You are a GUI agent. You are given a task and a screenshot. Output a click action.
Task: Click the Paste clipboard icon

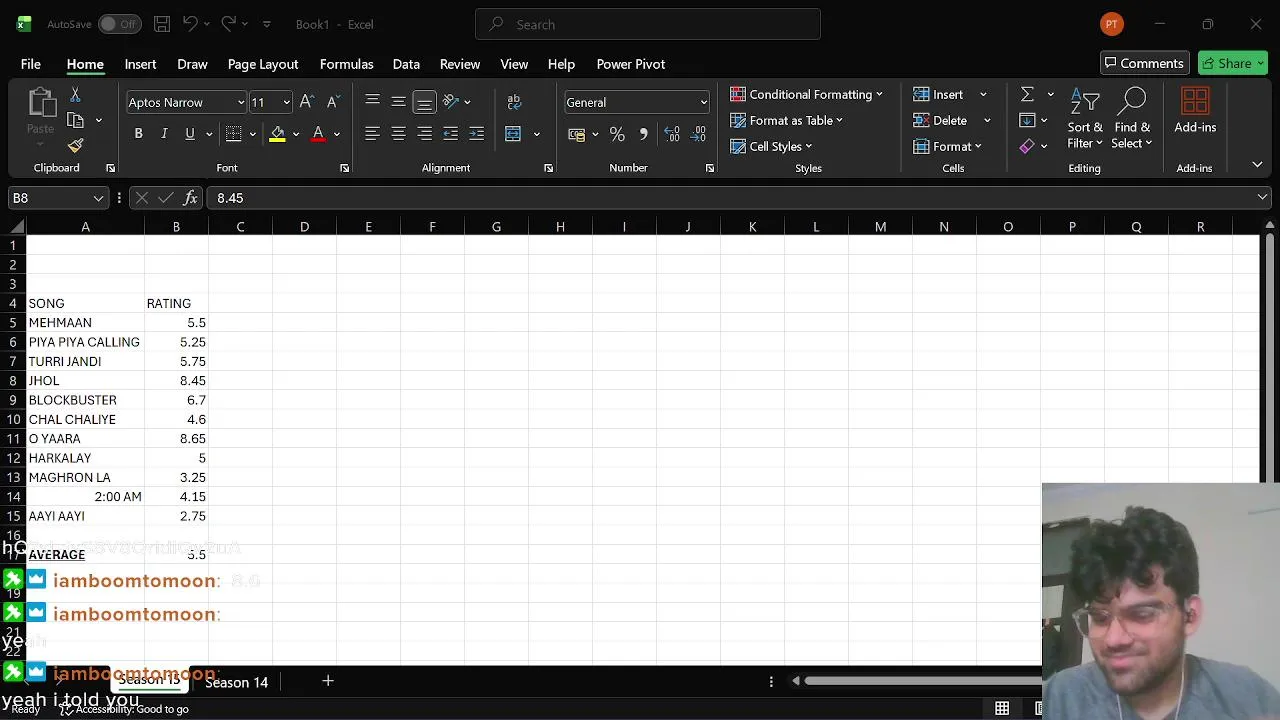click(x=41, y=103)
